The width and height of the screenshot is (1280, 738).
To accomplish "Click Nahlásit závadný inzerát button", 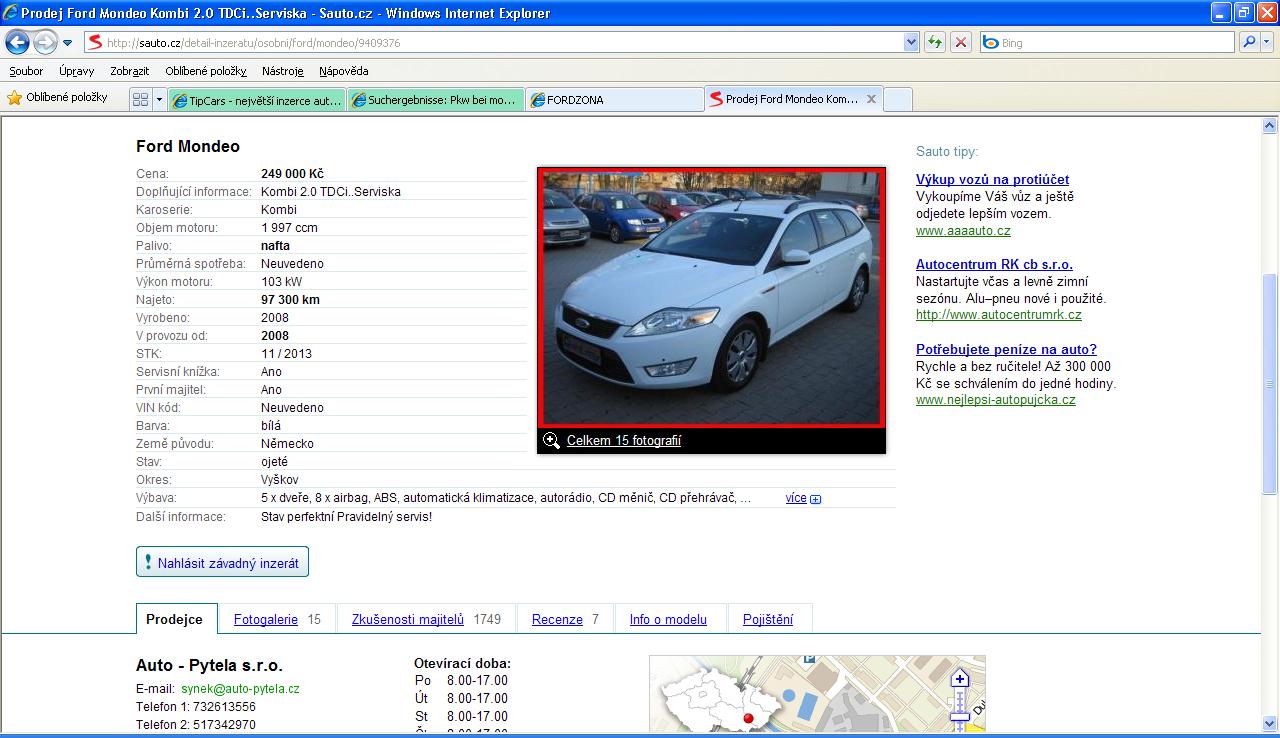I will [222, 562].
